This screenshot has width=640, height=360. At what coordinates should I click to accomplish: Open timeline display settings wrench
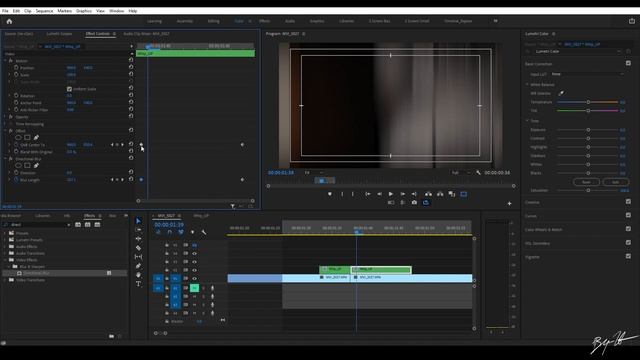click(x=204, y=232)
